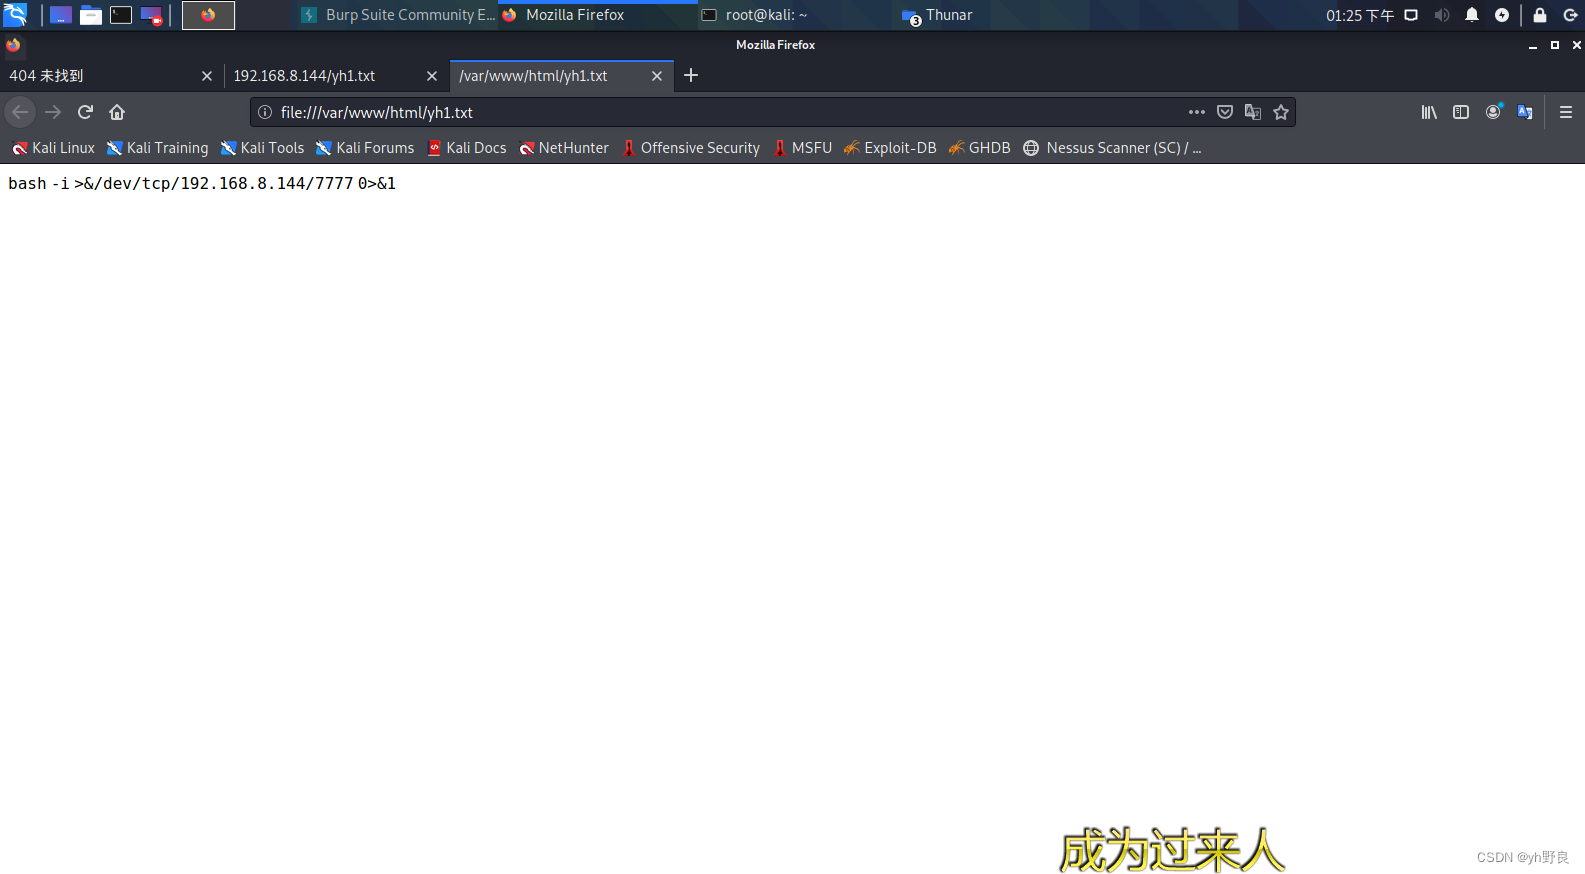Open a new tab with plus button
The image size is (1585, 874).
(691, 76)
